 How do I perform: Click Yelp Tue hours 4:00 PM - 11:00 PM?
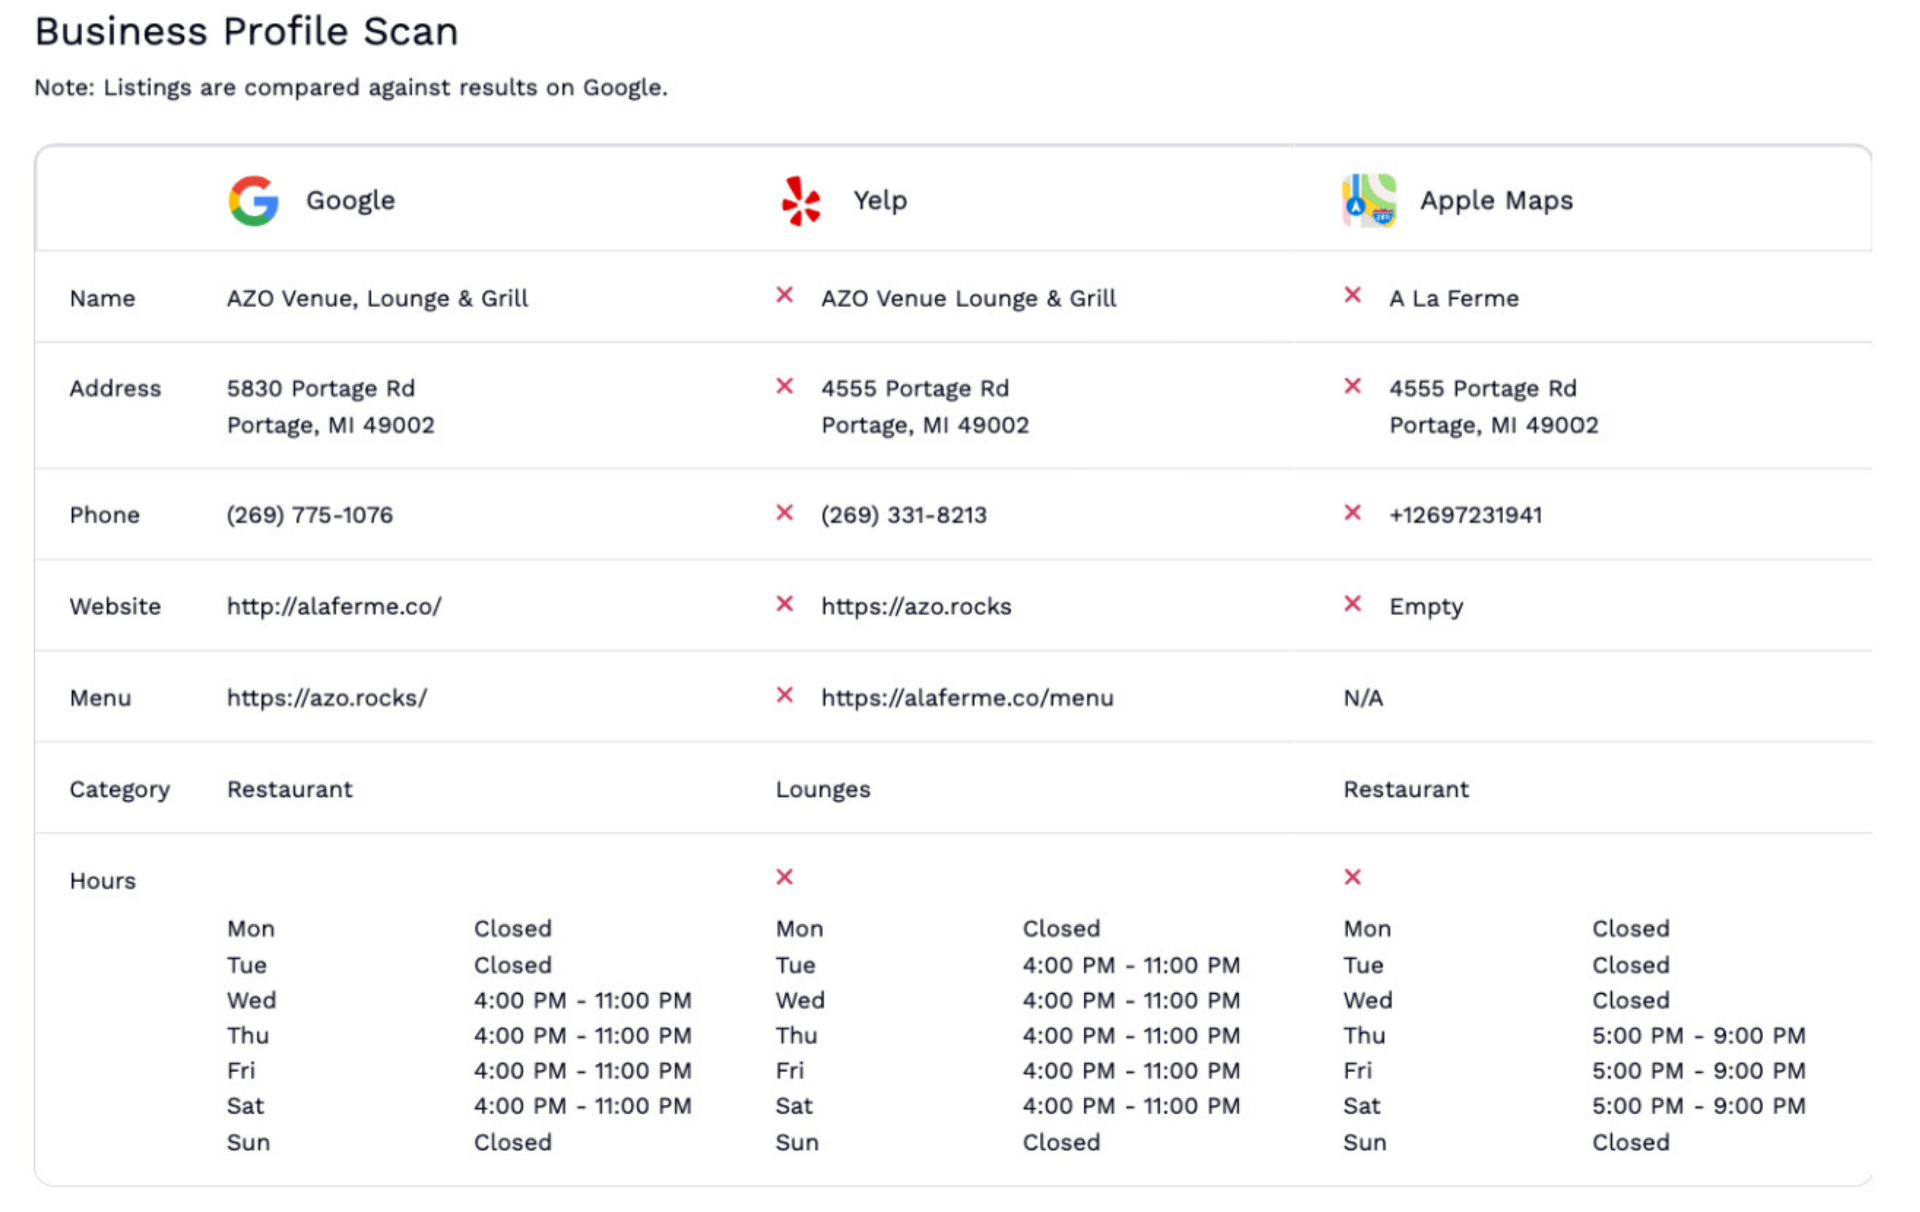coord(1131,965)
